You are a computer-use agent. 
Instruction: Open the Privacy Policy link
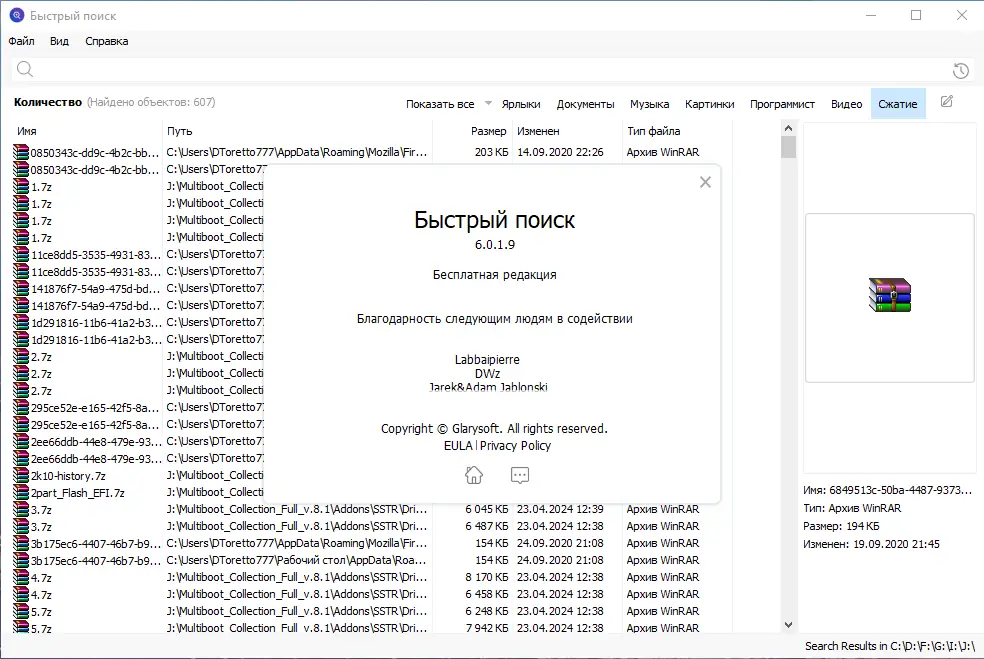click(x=515, y=446)
